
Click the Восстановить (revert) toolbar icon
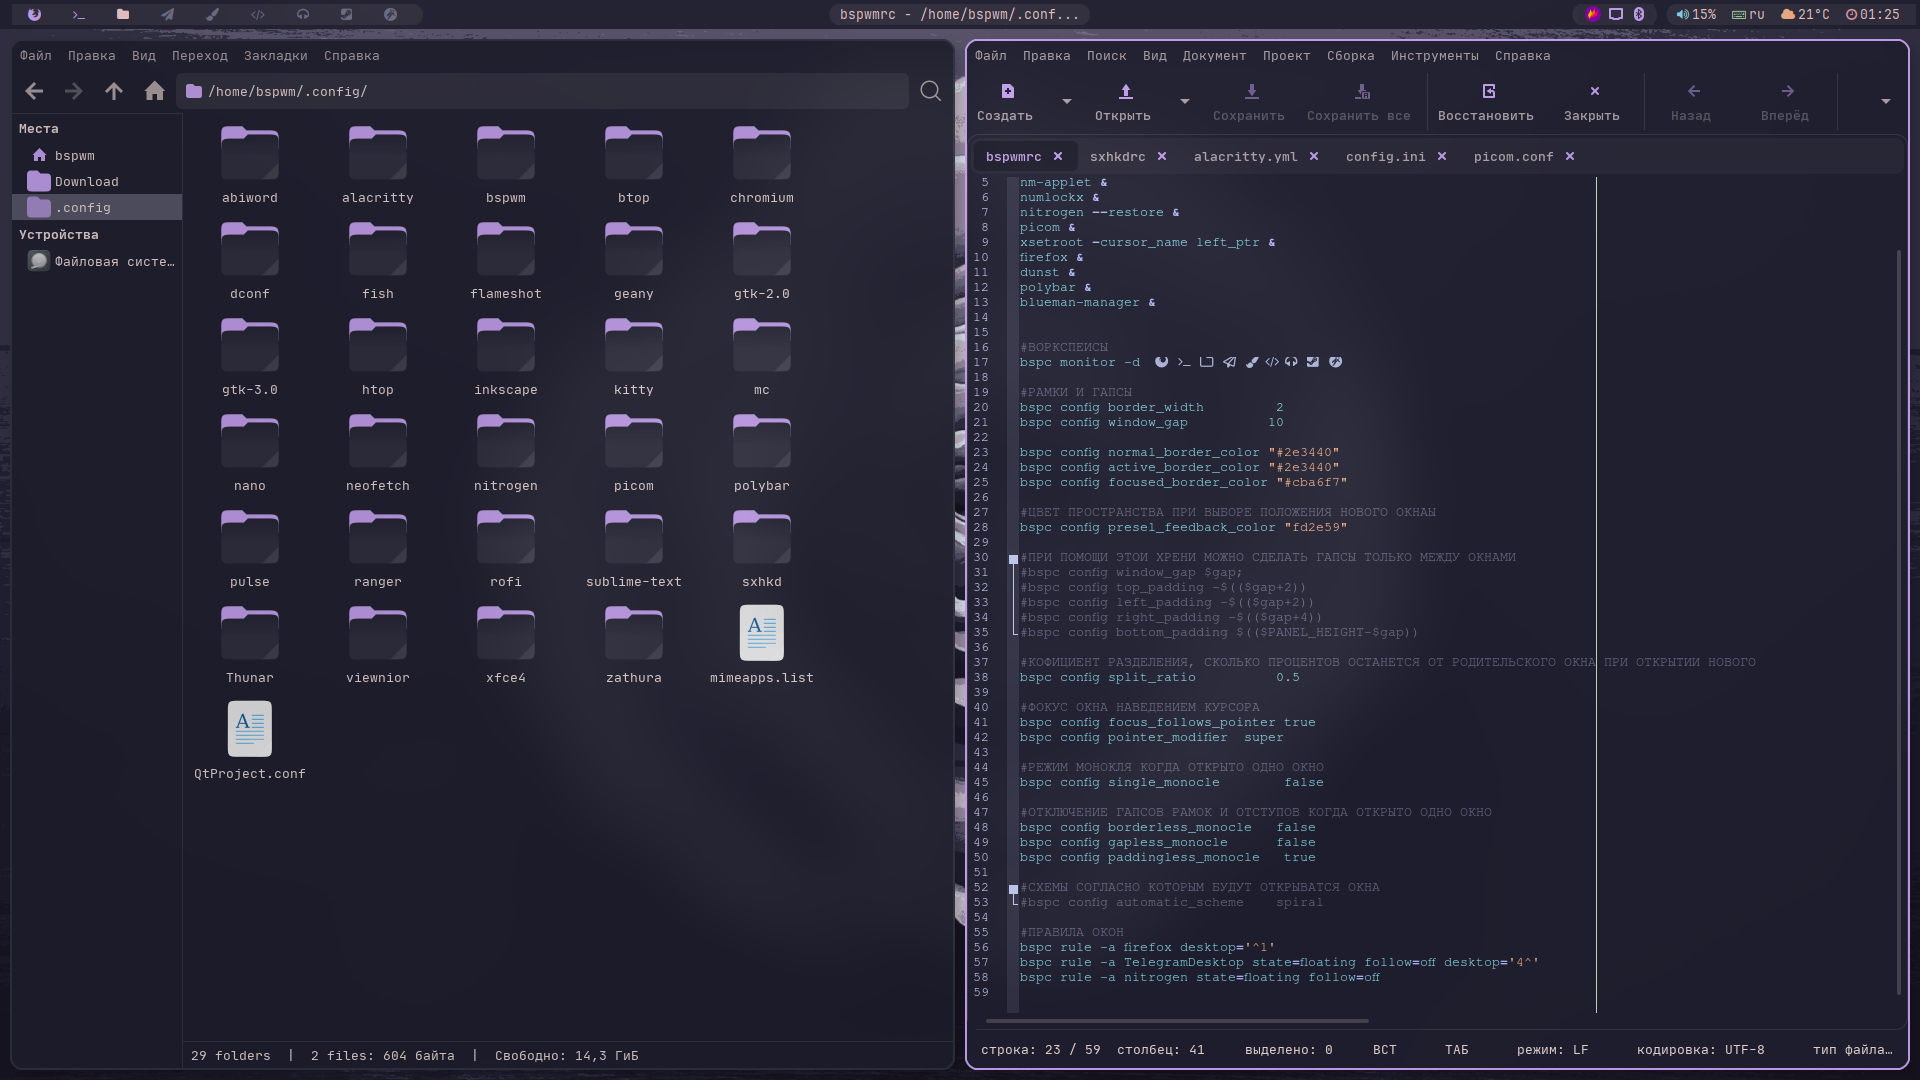1488,91
